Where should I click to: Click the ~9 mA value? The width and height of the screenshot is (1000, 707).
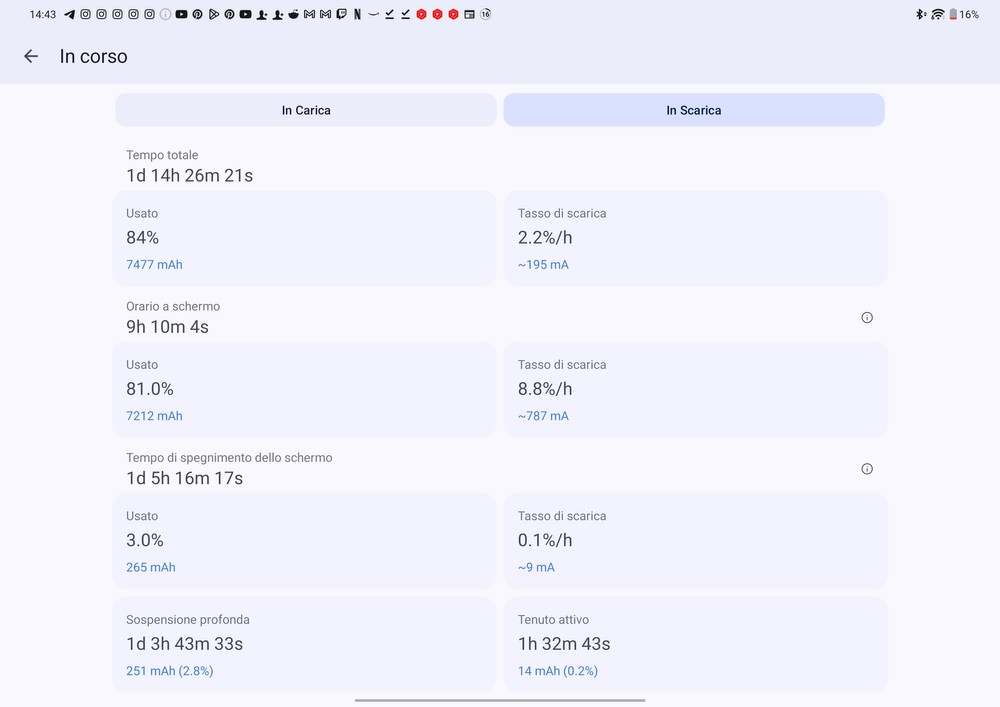click(536, 567)
